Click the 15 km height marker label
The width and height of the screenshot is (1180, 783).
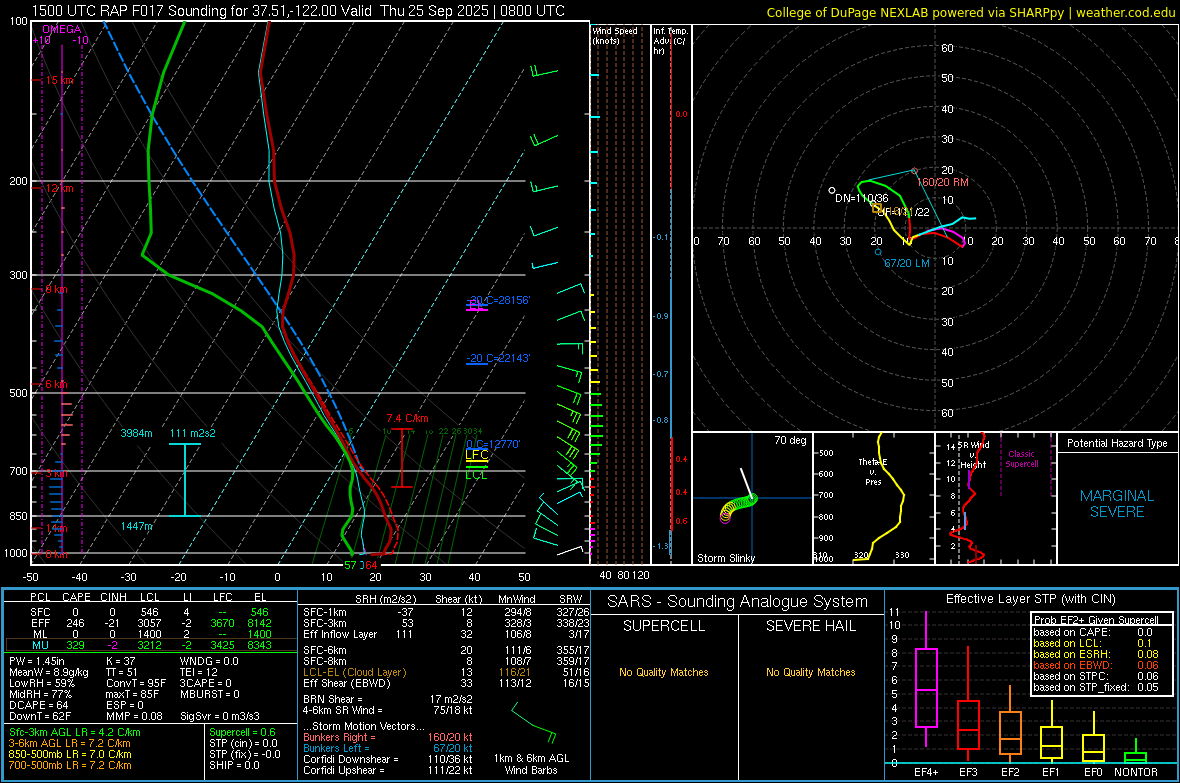tap(59, 80)
